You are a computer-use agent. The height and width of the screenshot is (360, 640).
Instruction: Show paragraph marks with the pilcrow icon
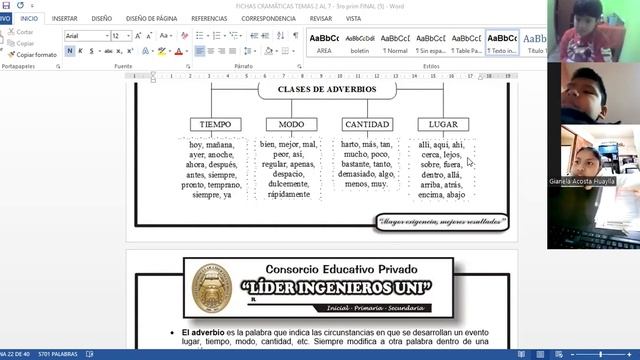[x=296, y=36]
